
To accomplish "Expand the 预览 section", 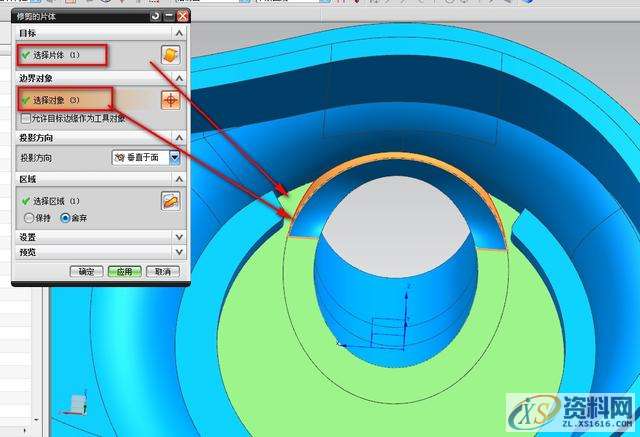I will click(179, 252).
